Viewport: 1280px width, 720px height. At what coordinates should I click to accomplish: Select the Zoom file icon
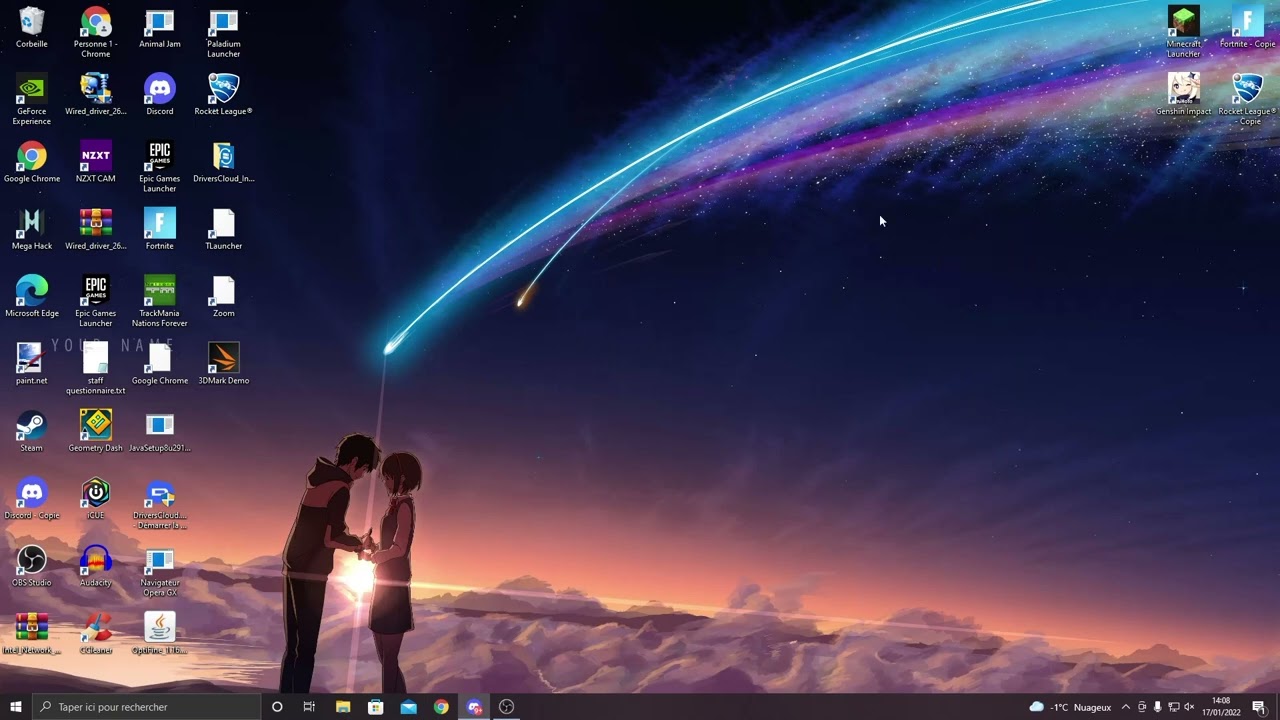coord(223,296)
